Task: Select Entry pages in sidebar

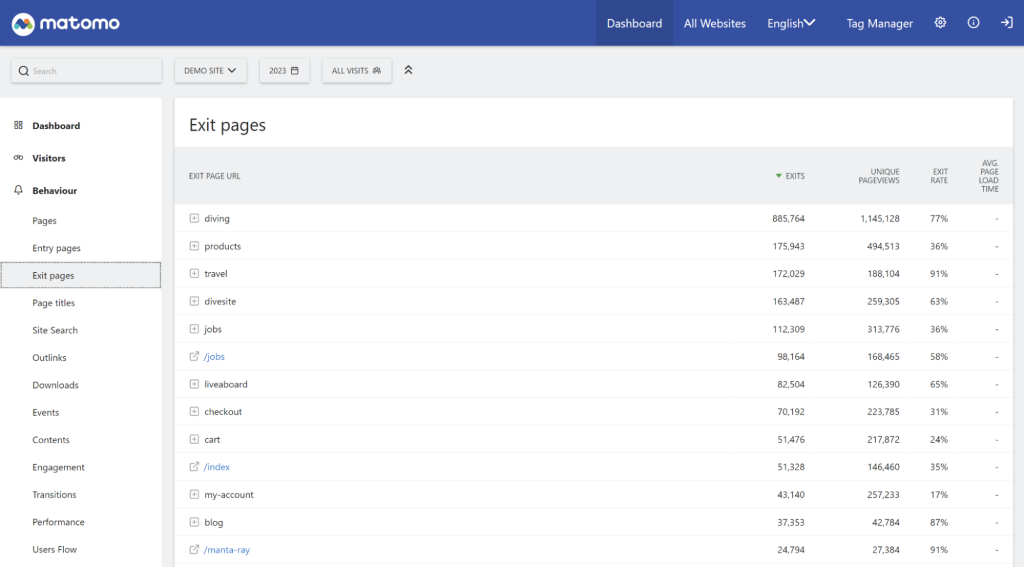Action: point(56,248)
